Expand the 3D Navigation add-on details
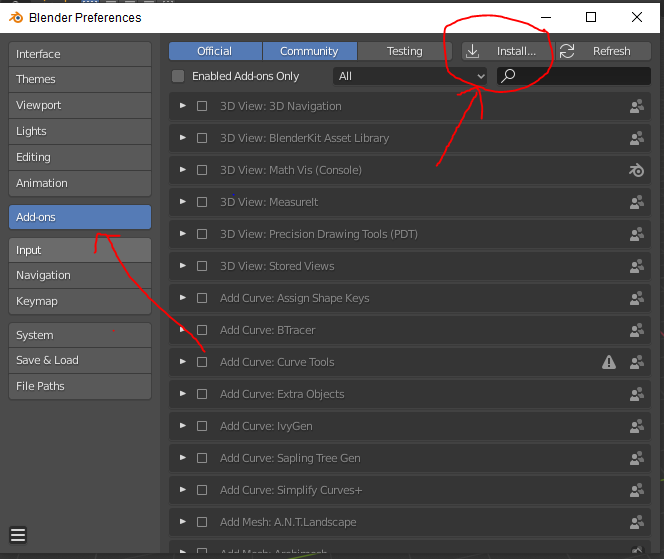 coord(183,105)
